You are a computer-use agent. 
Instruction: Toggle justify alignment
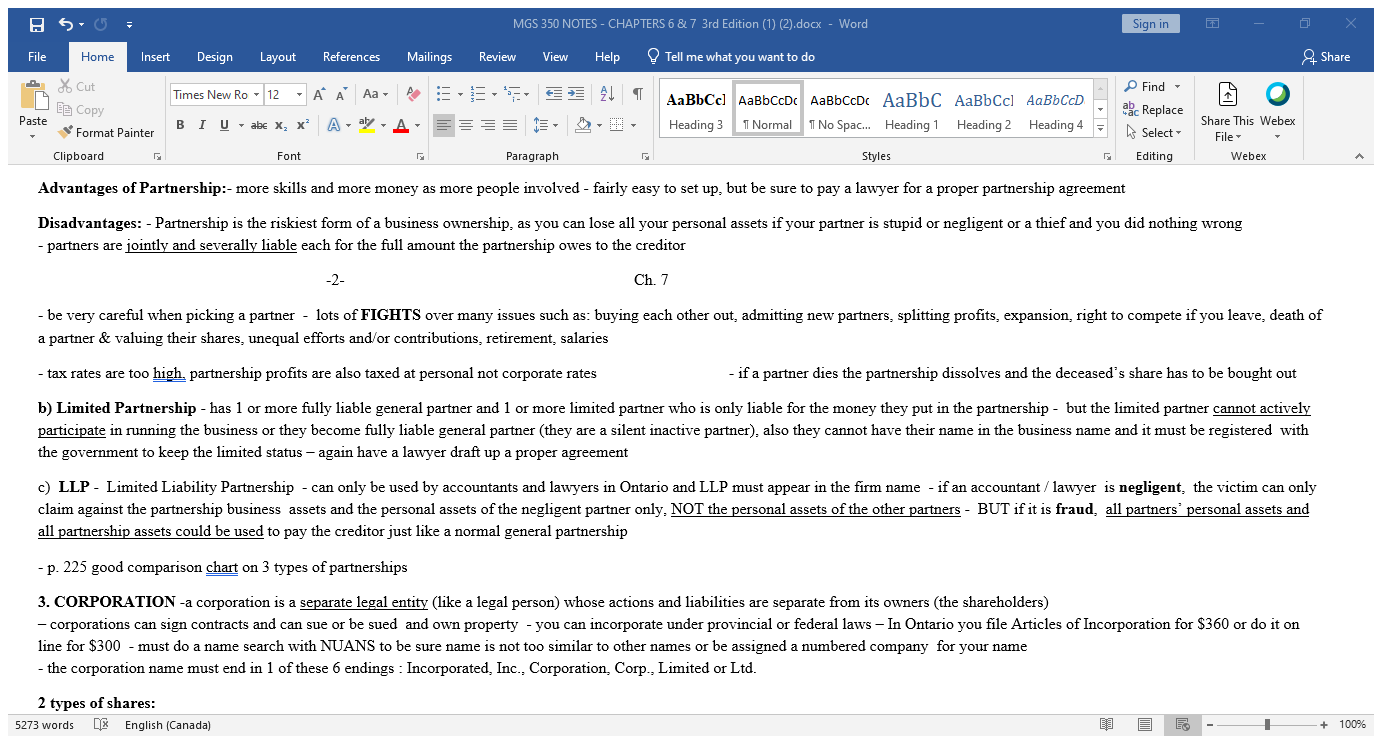coord(510,124)
